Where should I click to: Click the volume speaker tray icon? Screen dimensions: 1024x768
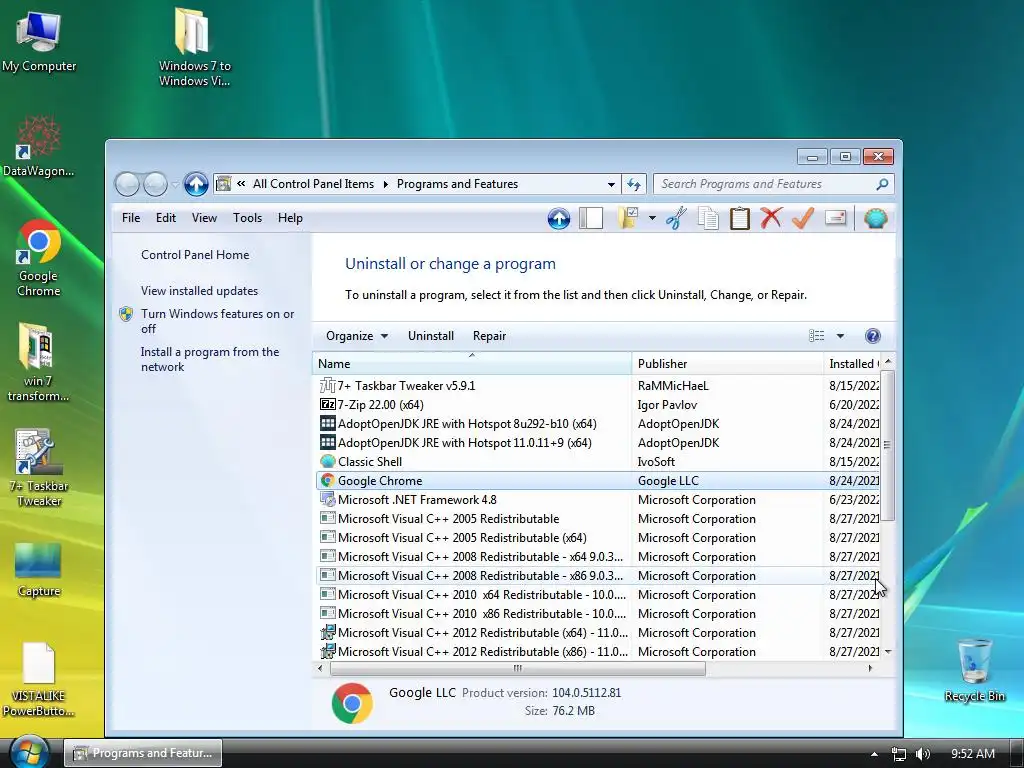point(923,754)
